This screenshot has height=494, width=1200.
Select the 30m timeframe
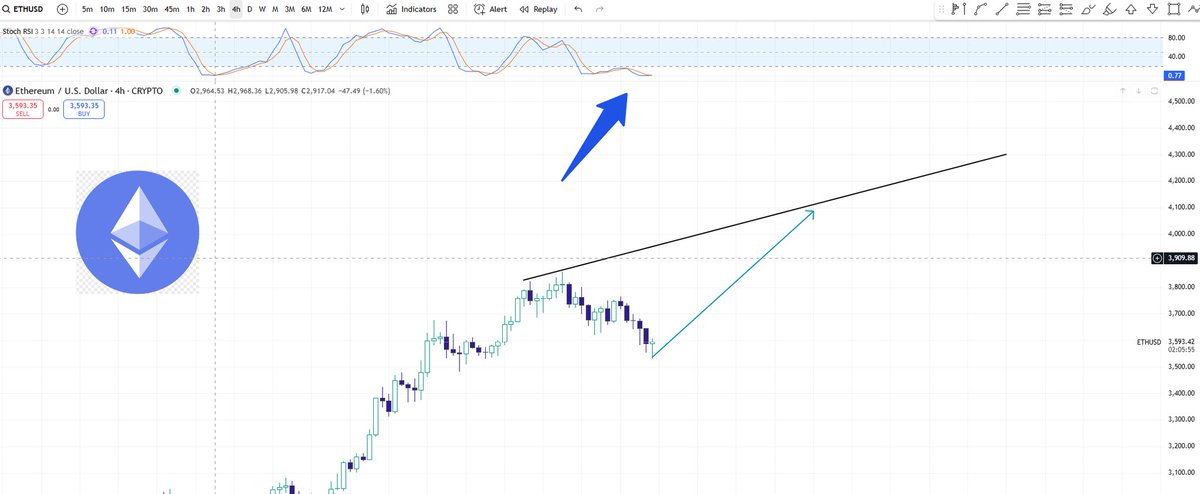(150, 9)
